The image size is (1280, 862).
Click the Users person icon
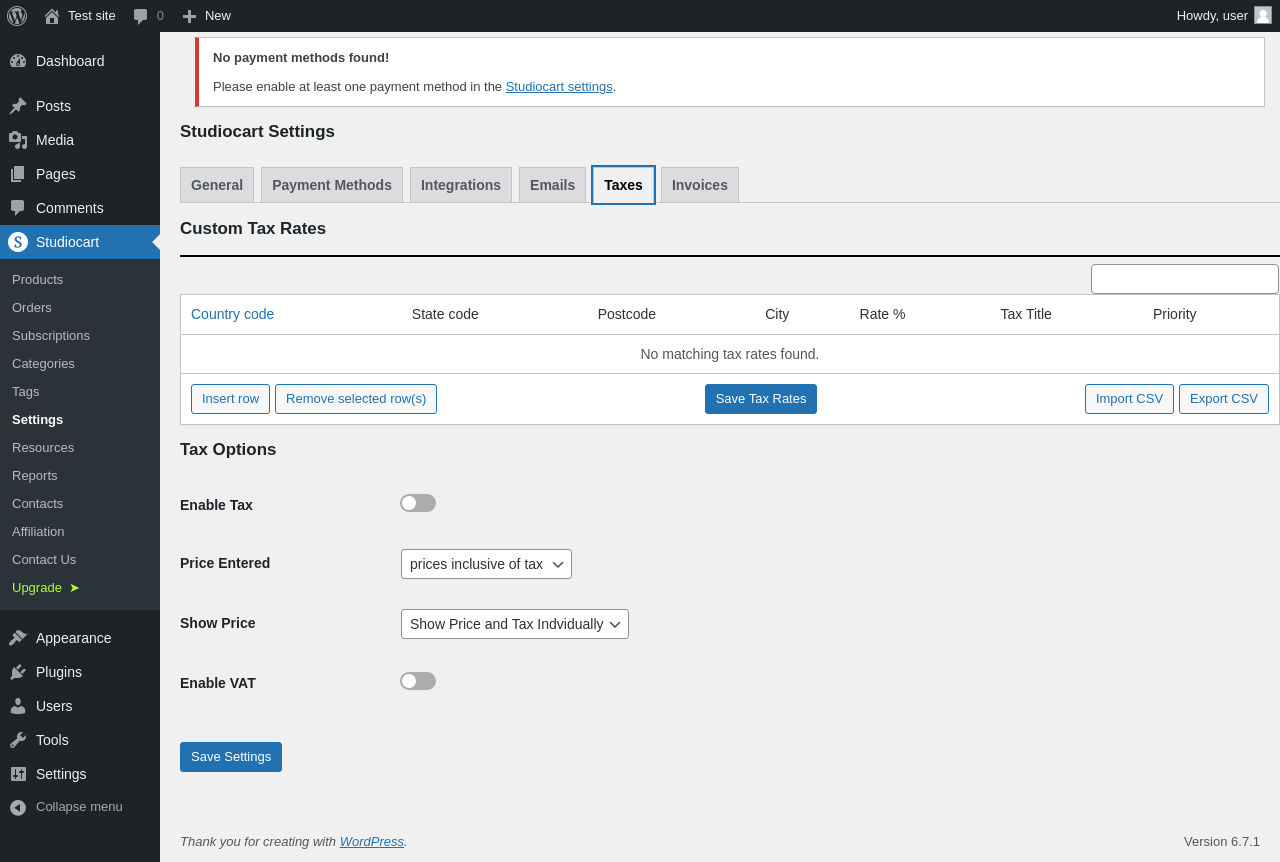18,706
